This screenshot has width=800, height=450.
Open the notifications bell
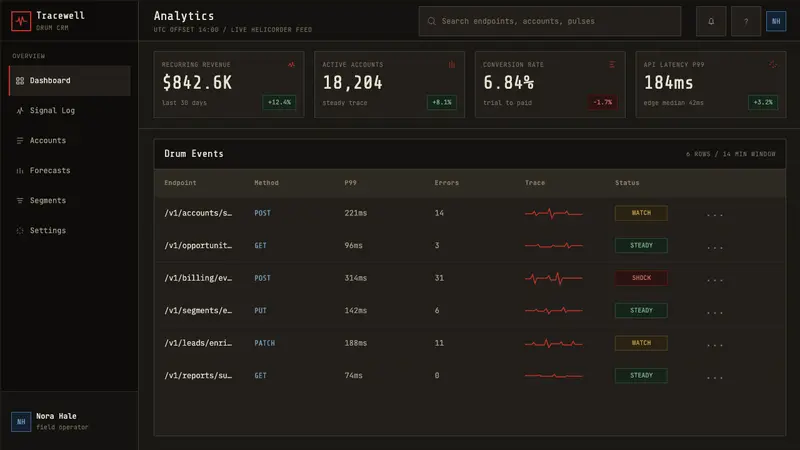[711, 21]
